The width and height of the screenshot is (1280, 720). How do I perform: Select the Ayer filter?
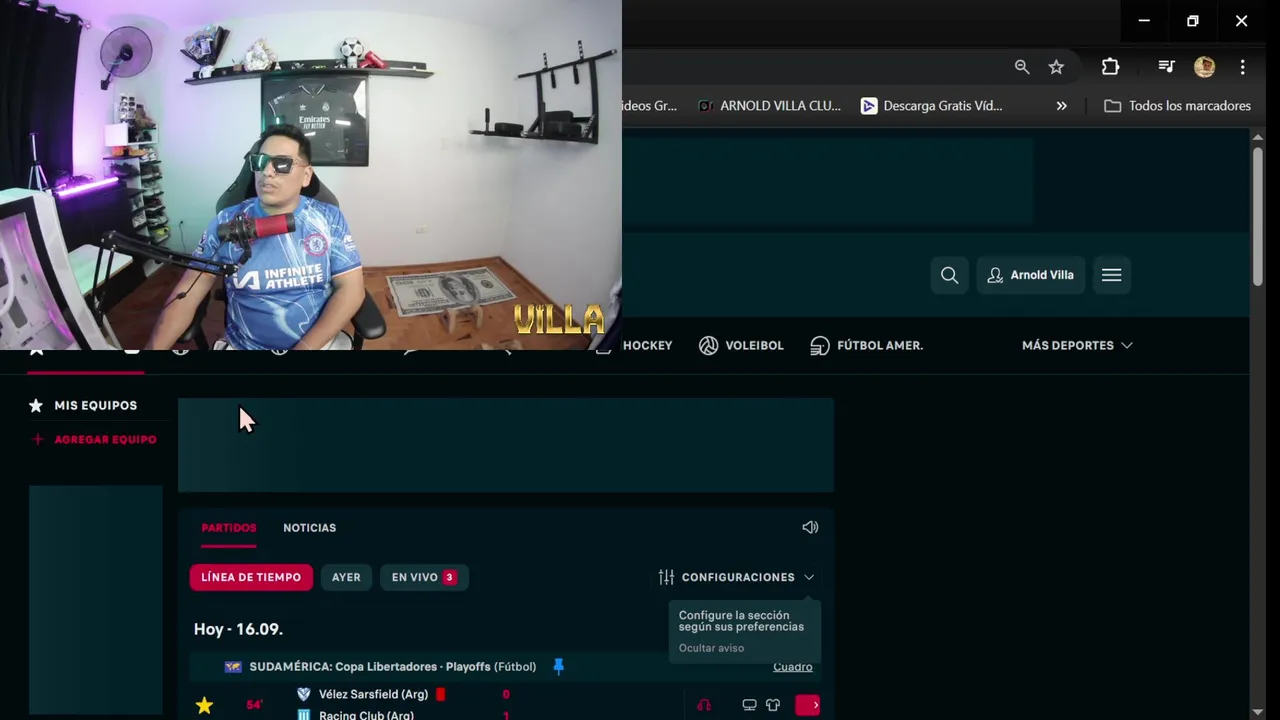coord(346,577)
